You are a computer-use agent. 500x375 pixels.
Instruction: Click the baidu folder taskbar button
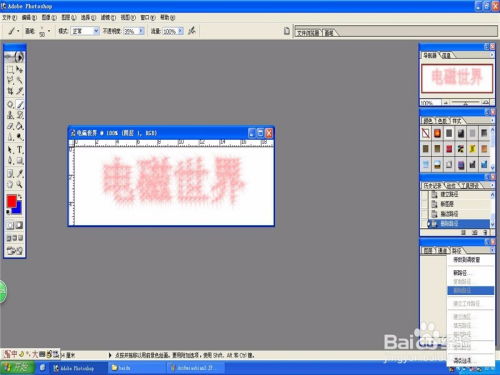(137, 368)
